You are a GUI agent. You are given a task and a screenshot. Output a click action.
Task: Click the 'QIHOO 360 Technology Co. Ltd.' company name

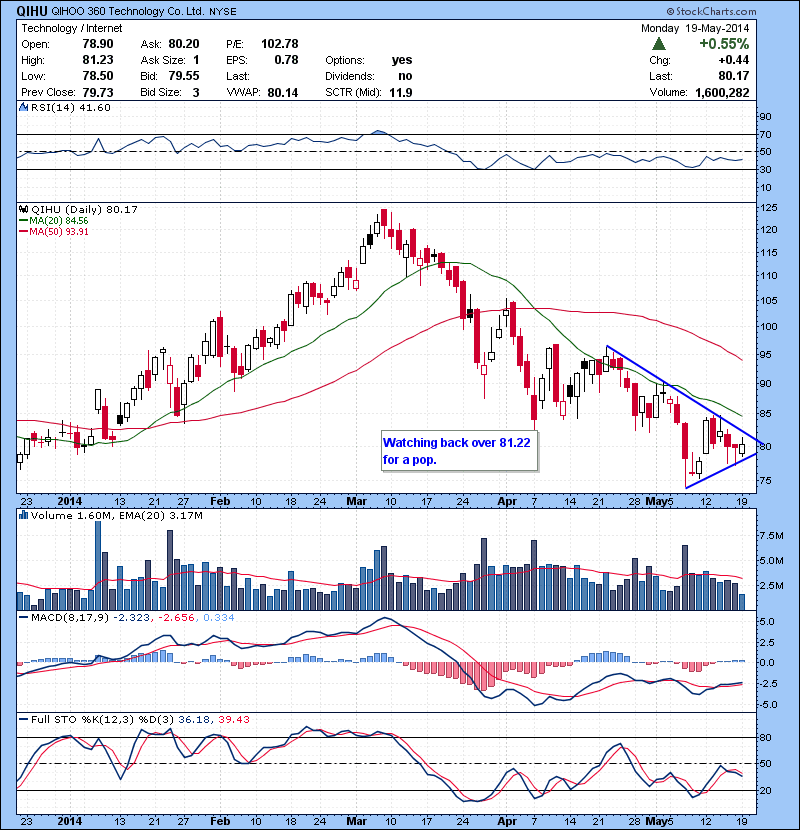point(128,11)
